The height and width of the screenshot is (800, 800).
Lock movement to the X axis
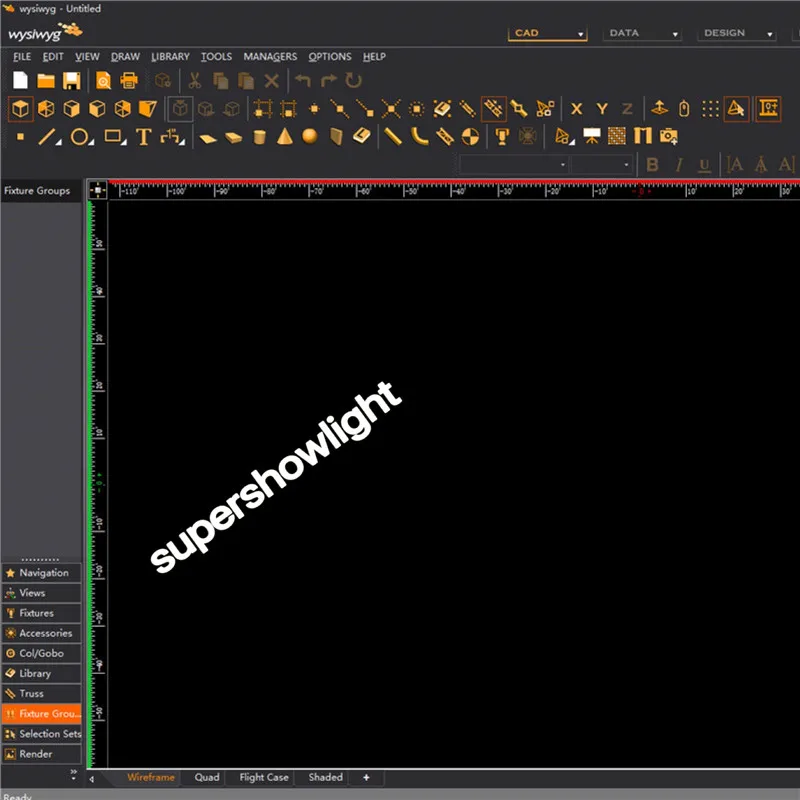point(577,109)
